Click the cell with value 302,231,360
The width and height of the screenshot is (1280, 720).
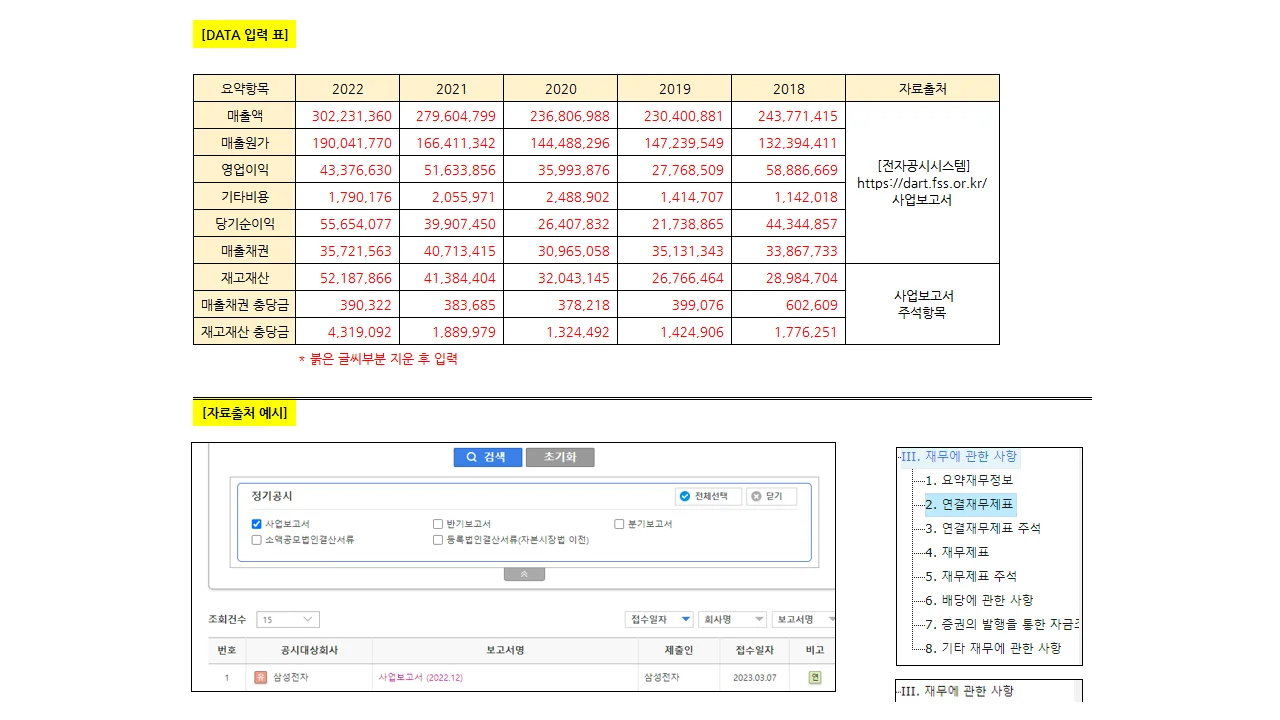(348, 115)
